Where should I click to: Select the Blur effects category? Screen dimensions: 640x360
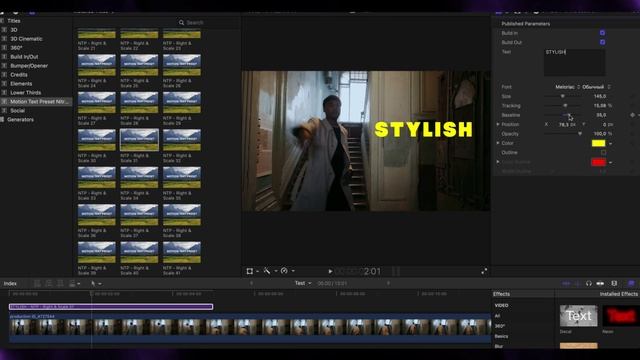pyautogui.click(x=499, y=346)
